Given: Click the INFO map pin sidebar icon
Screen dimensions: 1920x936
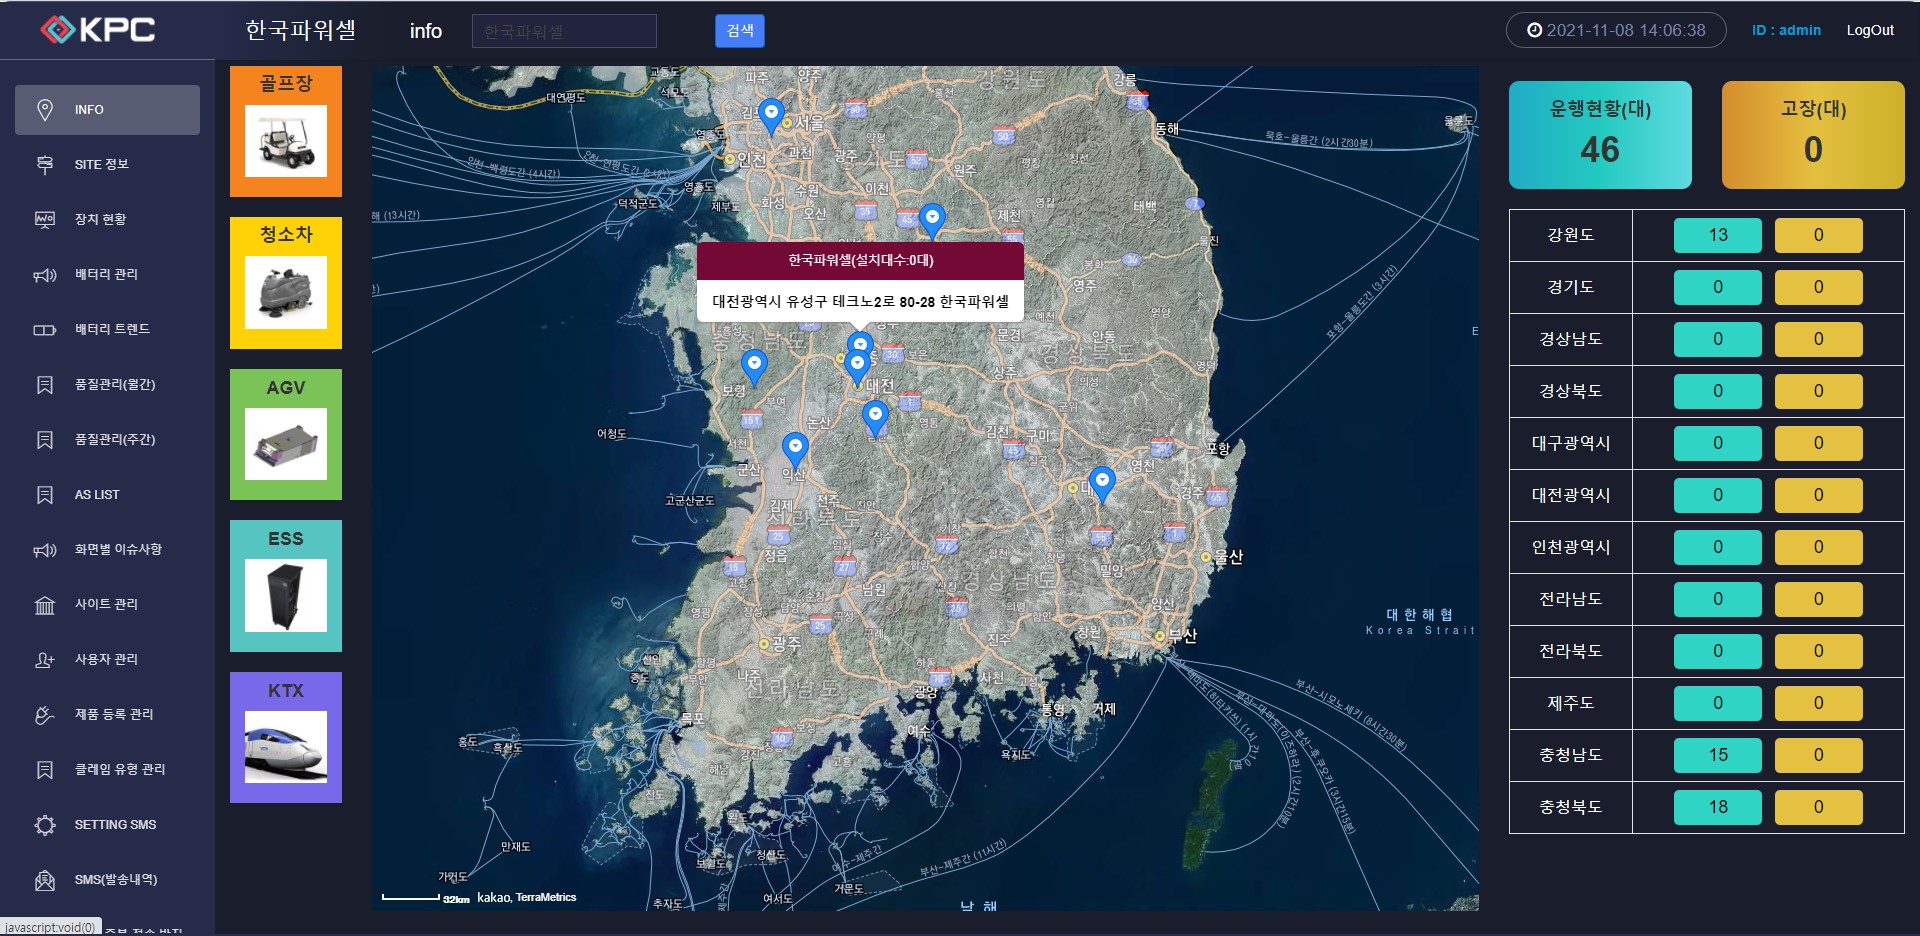Looking at the screenshot, I should click(45, 110).
